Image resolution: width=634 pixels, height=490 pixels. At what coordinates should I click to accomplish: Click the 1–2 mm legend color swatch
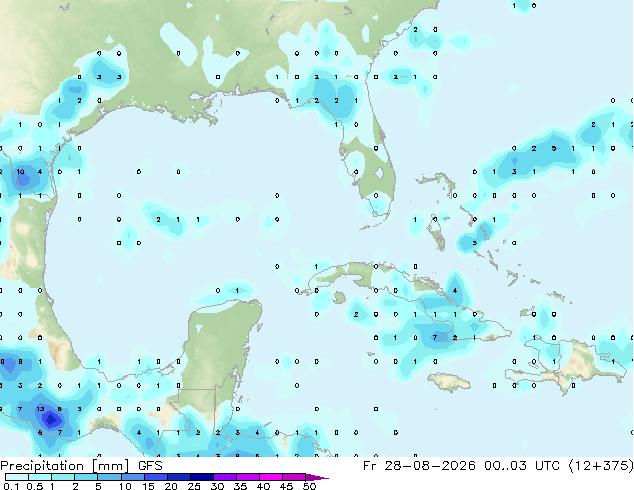click(x=63, y=477)
